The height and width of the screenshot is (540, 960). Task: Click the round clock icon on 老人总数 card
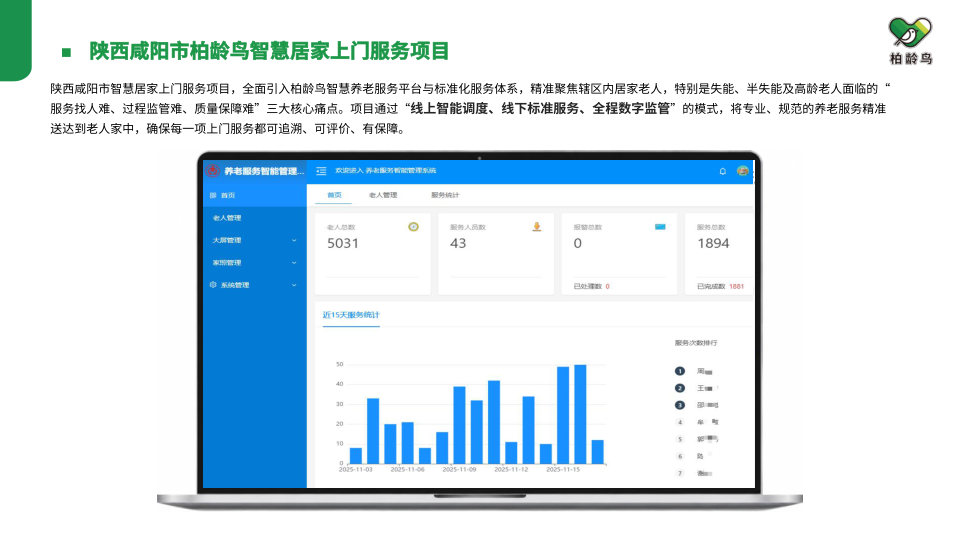[x=413, y=227]
